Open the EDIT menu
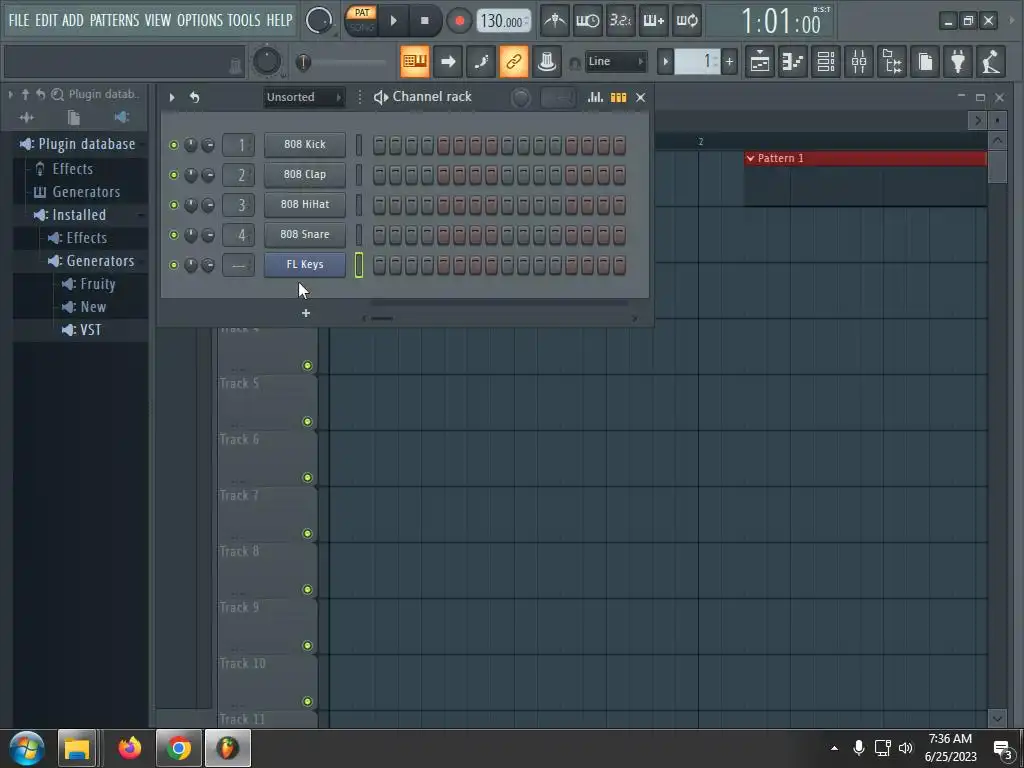 coord(46,20)
